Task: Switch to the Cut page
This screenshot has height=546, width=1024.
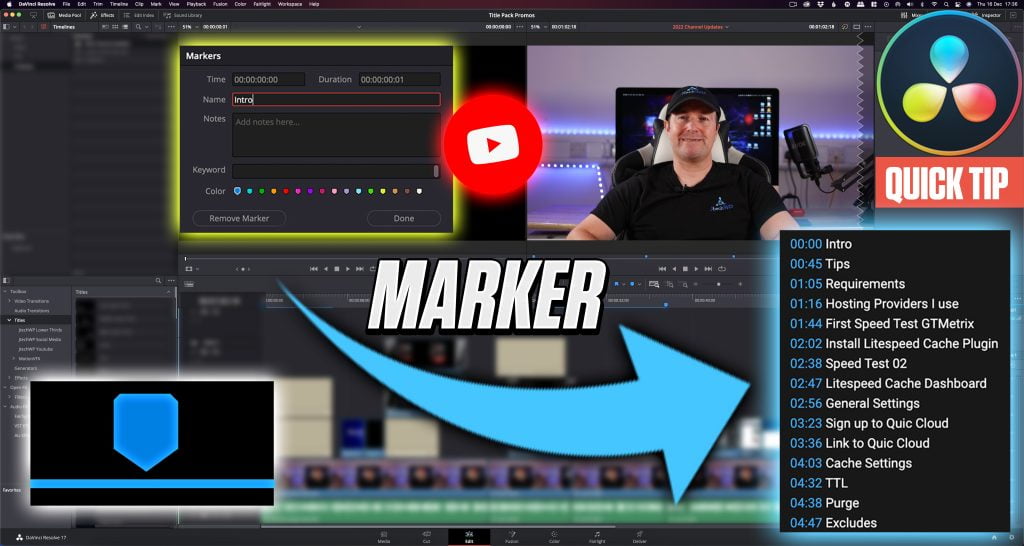Action: pos(426,537)
